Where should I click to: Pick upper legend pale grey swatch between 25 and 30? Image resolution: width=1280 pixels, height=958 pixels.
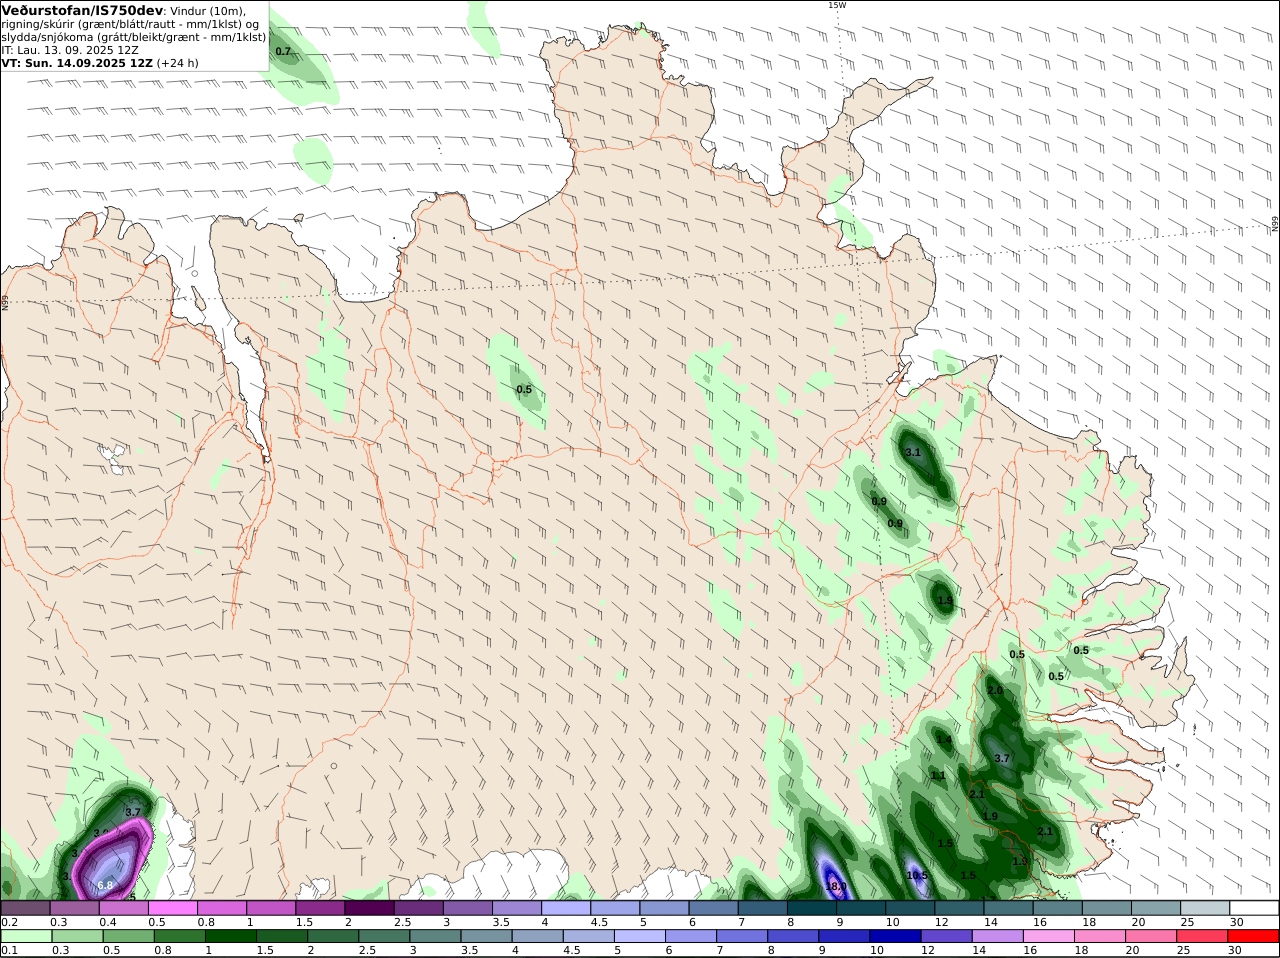(x=1205, y=908)
